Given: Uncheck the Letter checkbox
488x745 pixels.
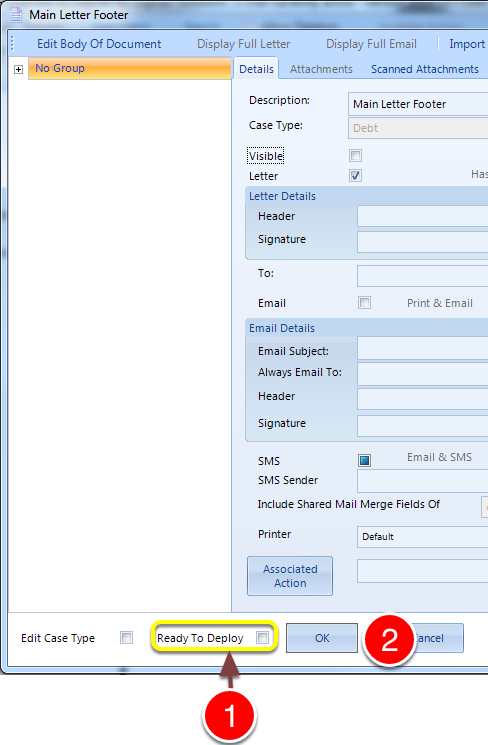Looking at the screenshot, I should (x=355, y=175).
